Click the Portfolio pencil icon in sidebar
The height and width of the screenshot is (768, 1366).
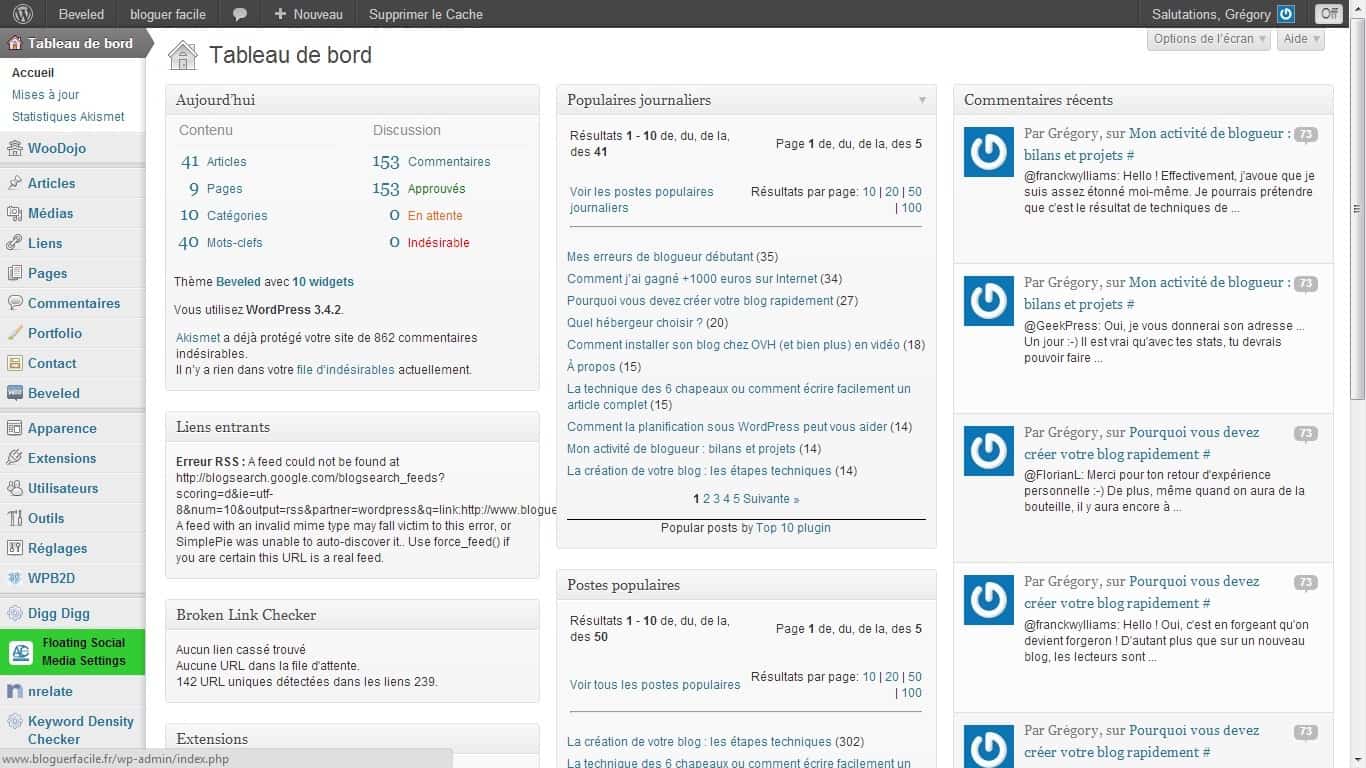pyautogui.click(x=15, y=333)
